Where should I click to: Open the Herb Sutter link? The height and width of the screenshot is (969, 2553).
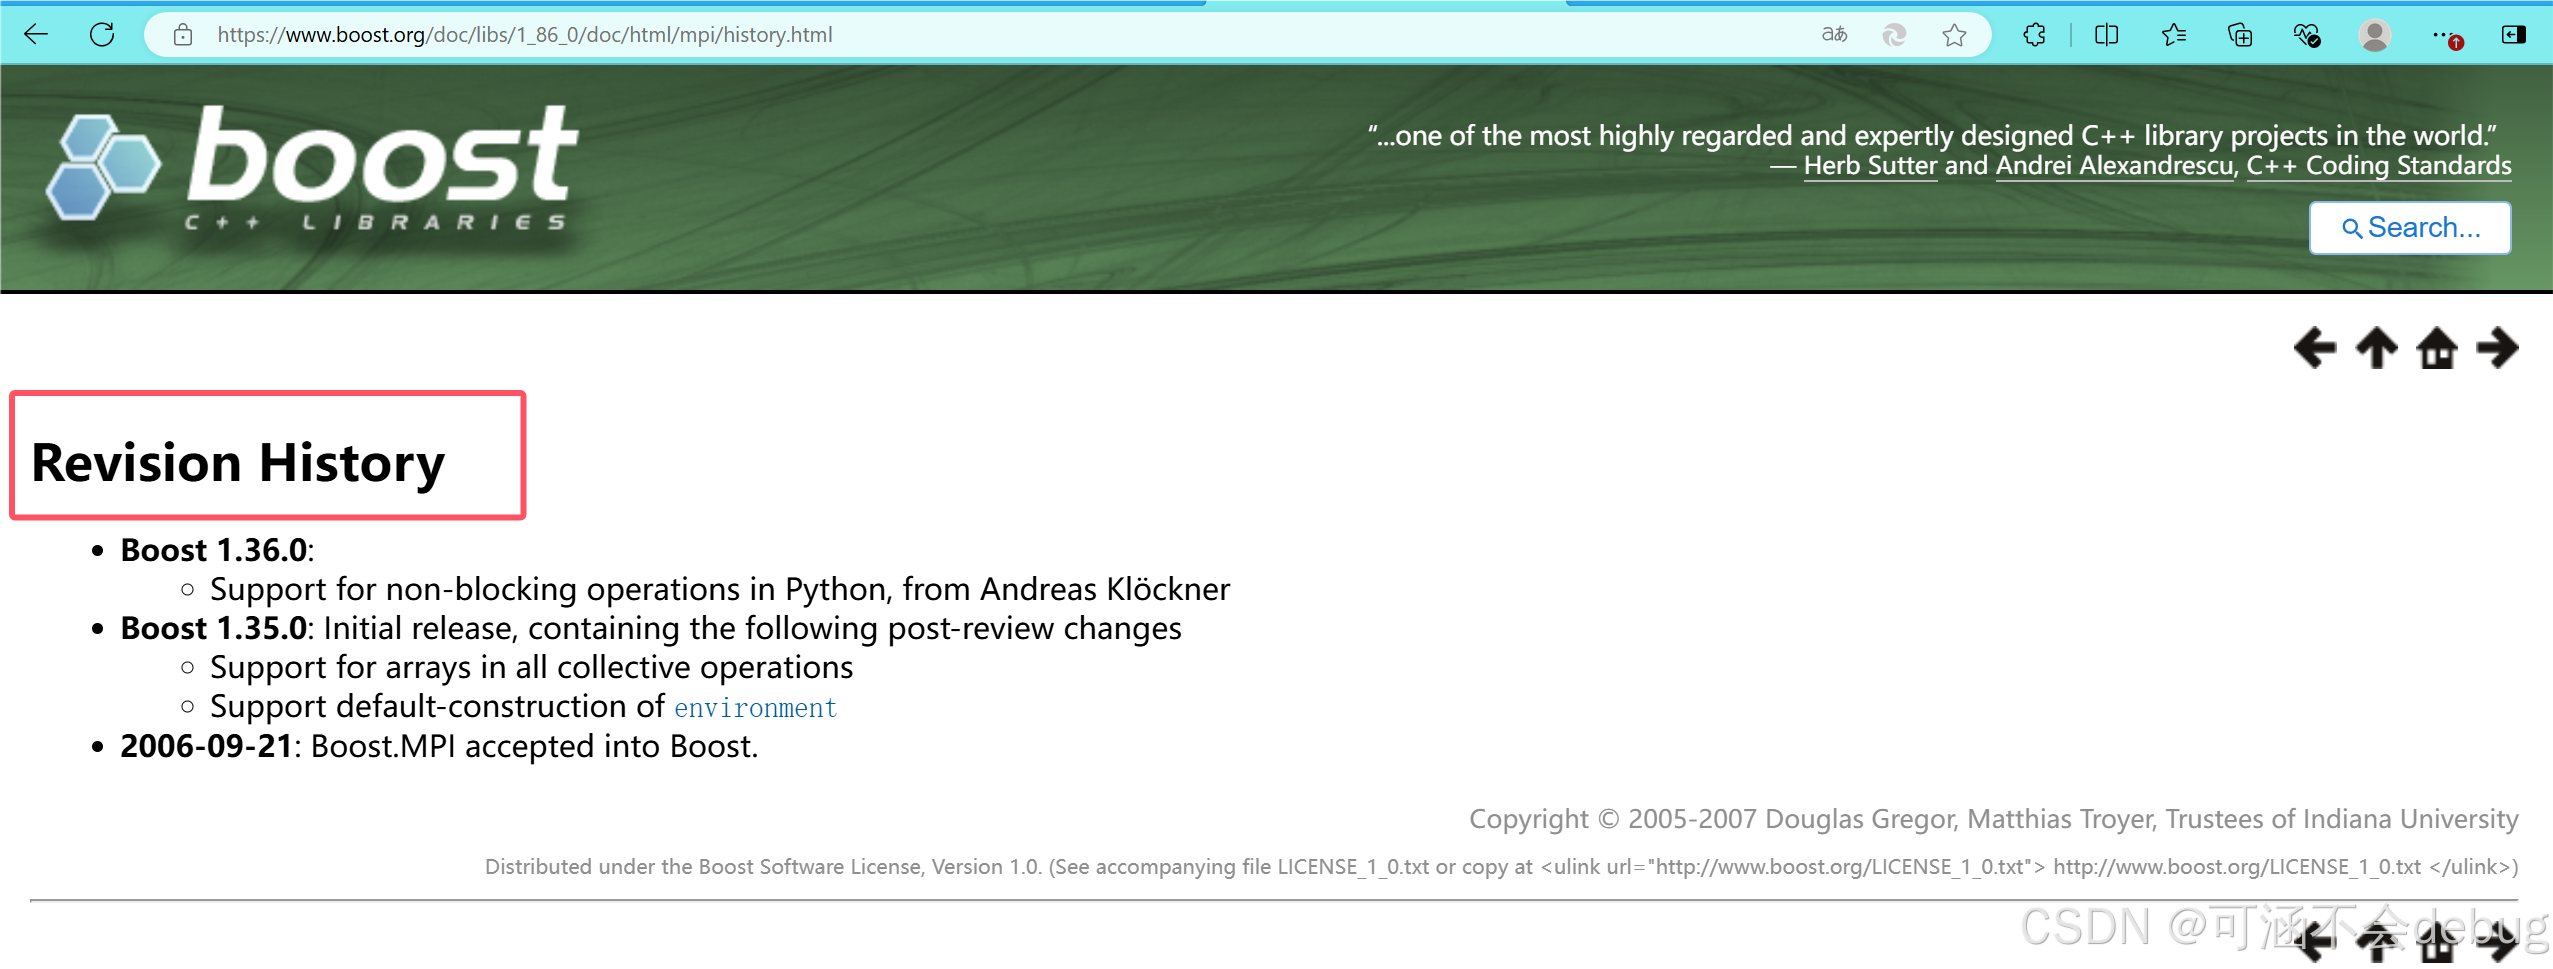(x=1870, y=165)
